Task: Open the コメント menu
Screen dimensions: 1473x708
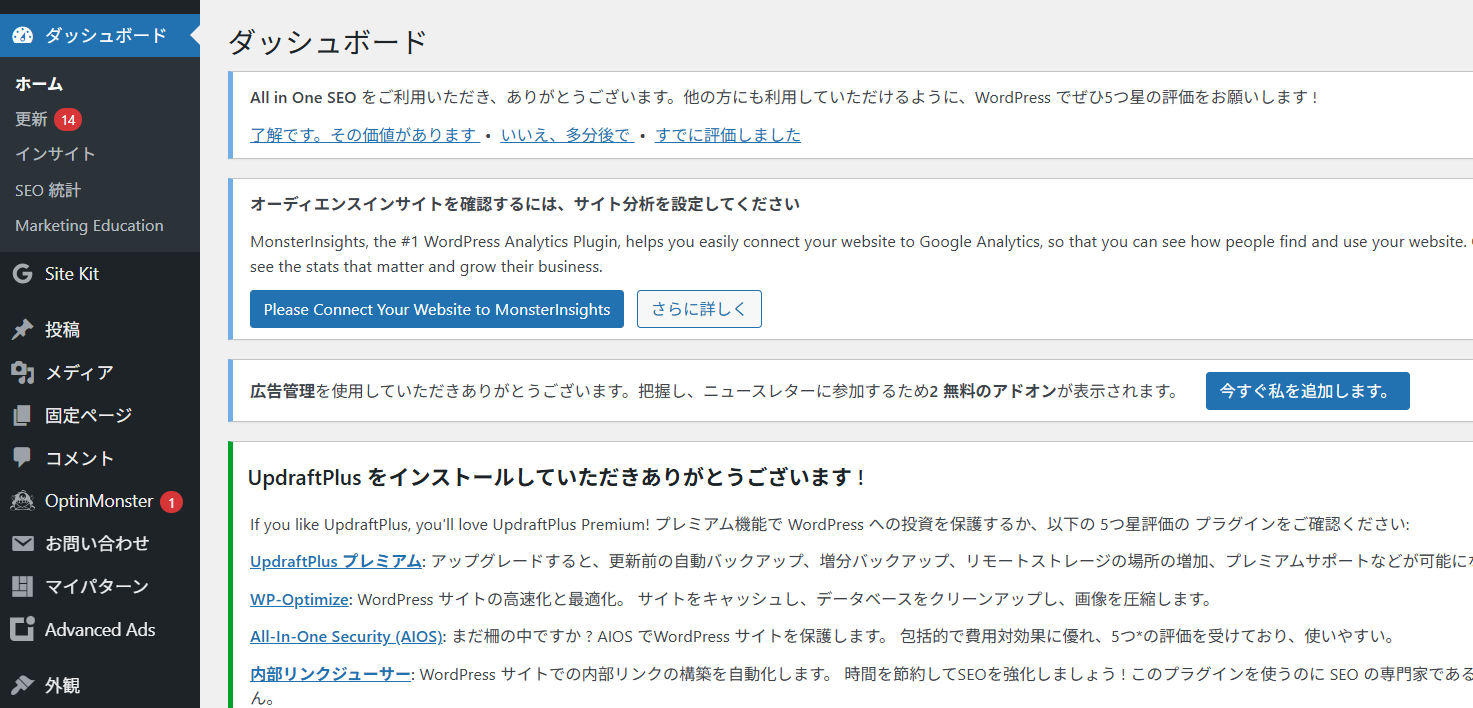Action: [x=100, y=458]
